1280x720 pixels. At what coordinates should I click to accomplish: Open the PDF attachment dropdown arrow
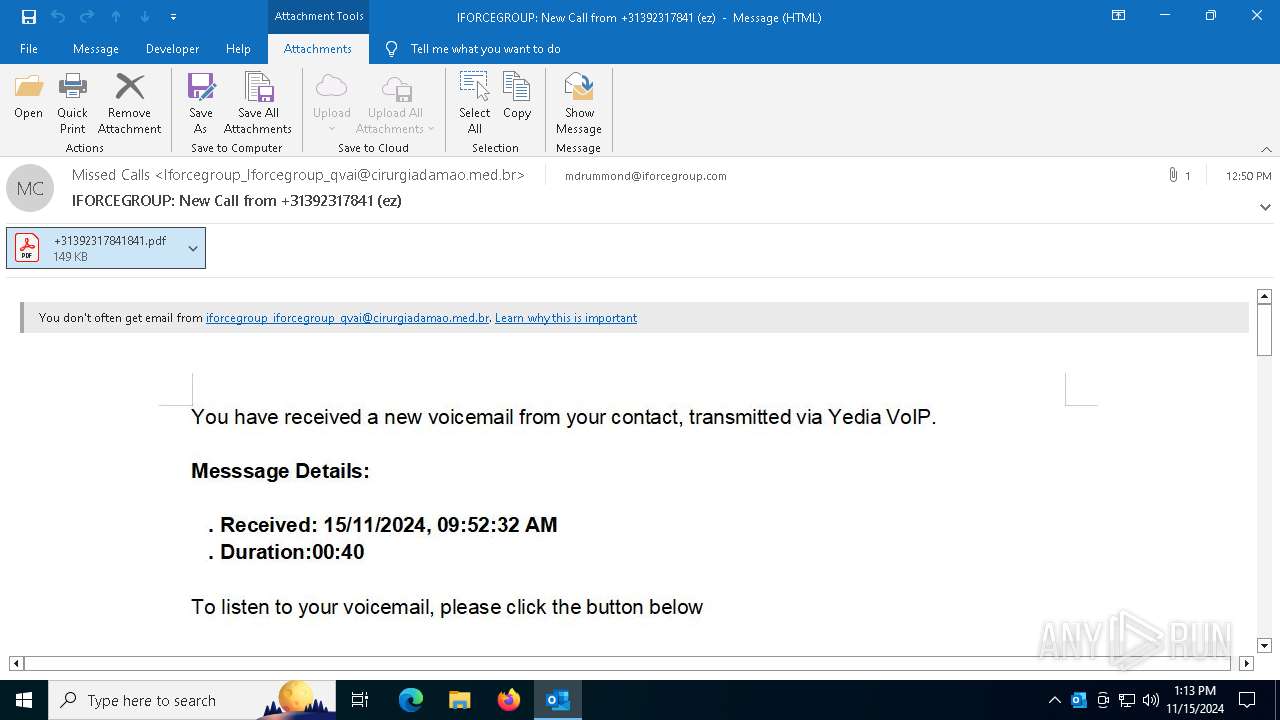click(x=193, y=248)
